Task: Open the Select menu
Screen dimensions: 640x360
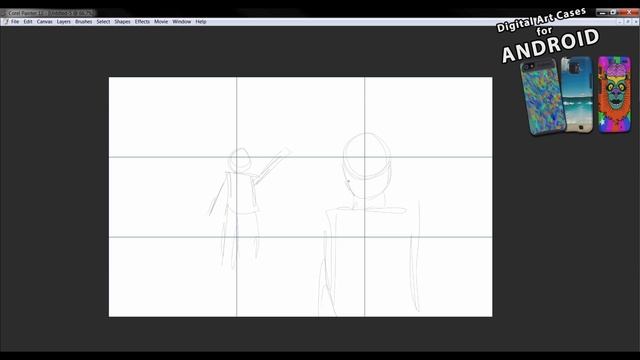Action: point(103,22)
